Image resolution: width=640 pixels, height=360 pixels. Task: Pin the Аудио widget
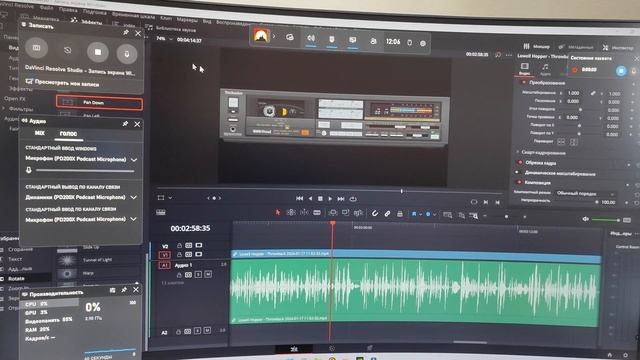(125, 124)
